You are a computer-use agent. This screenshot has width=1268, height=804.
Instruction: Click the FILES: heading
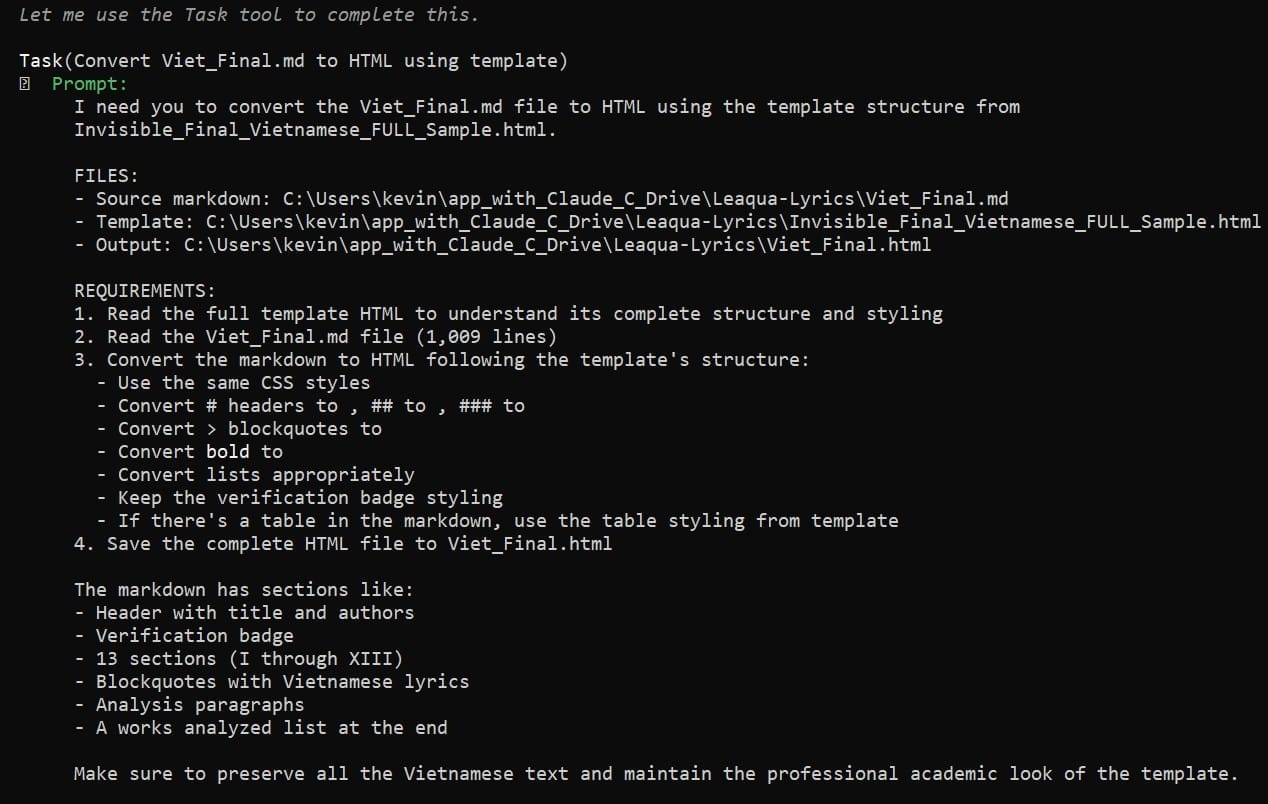click(106, 176)
